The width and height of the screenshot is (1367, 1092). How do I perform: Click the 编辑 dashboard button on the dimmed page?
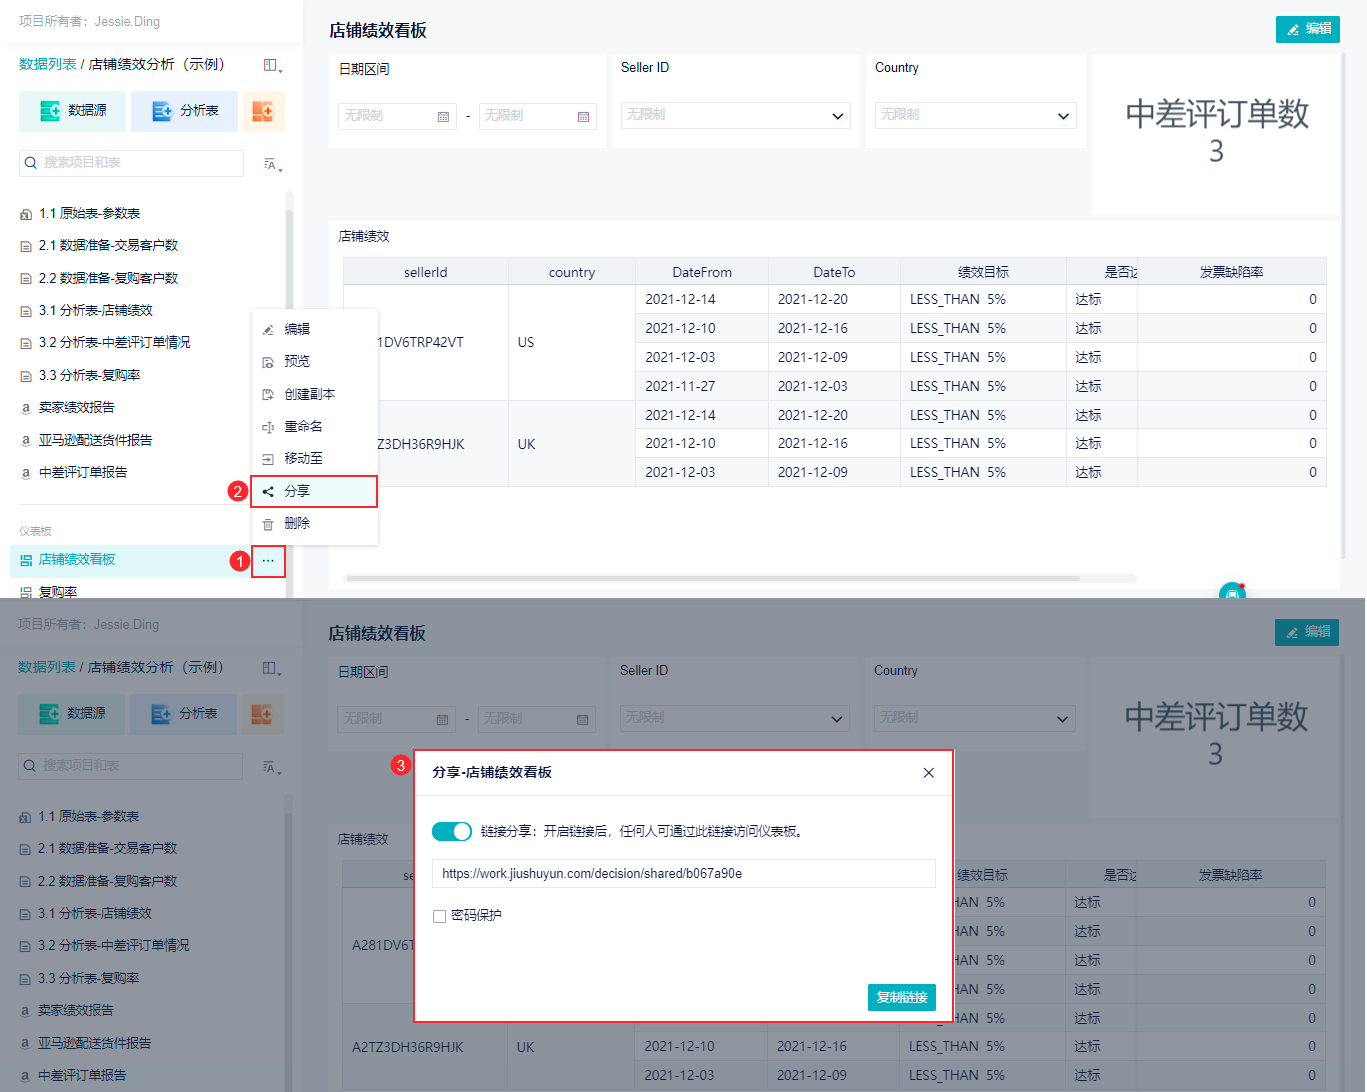pyautogui.click(x=1307, y=632)
